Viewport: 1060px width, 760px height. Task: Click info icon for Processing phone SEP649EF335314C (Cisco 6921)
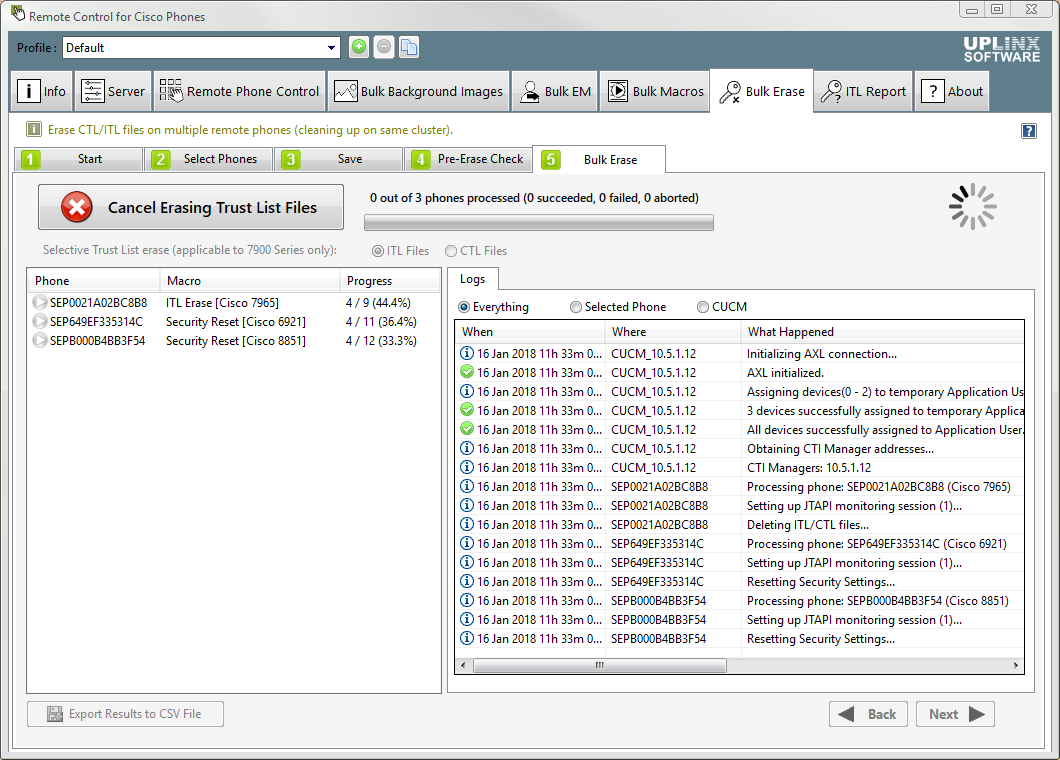click(466, 543)
